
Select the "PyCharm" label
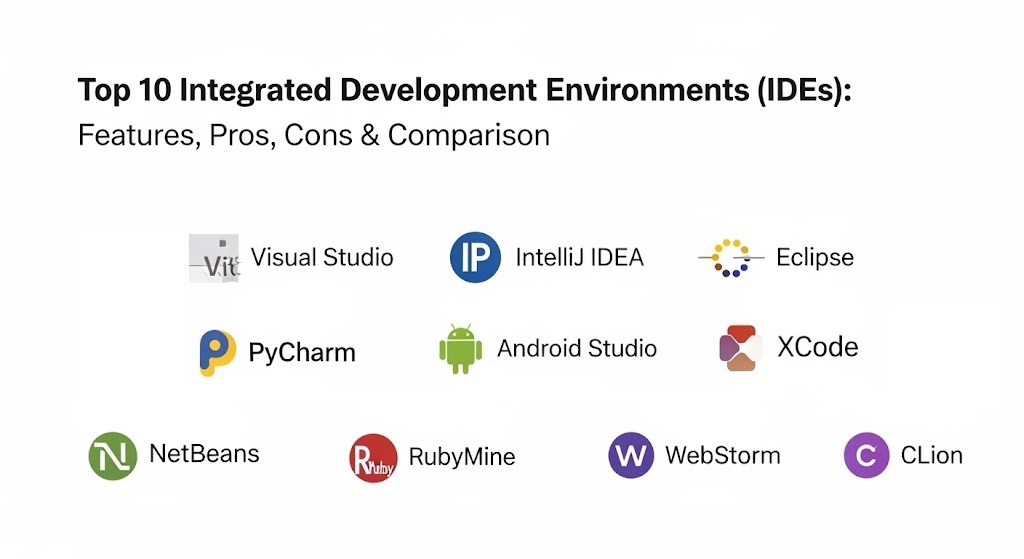tap(302, 353)
